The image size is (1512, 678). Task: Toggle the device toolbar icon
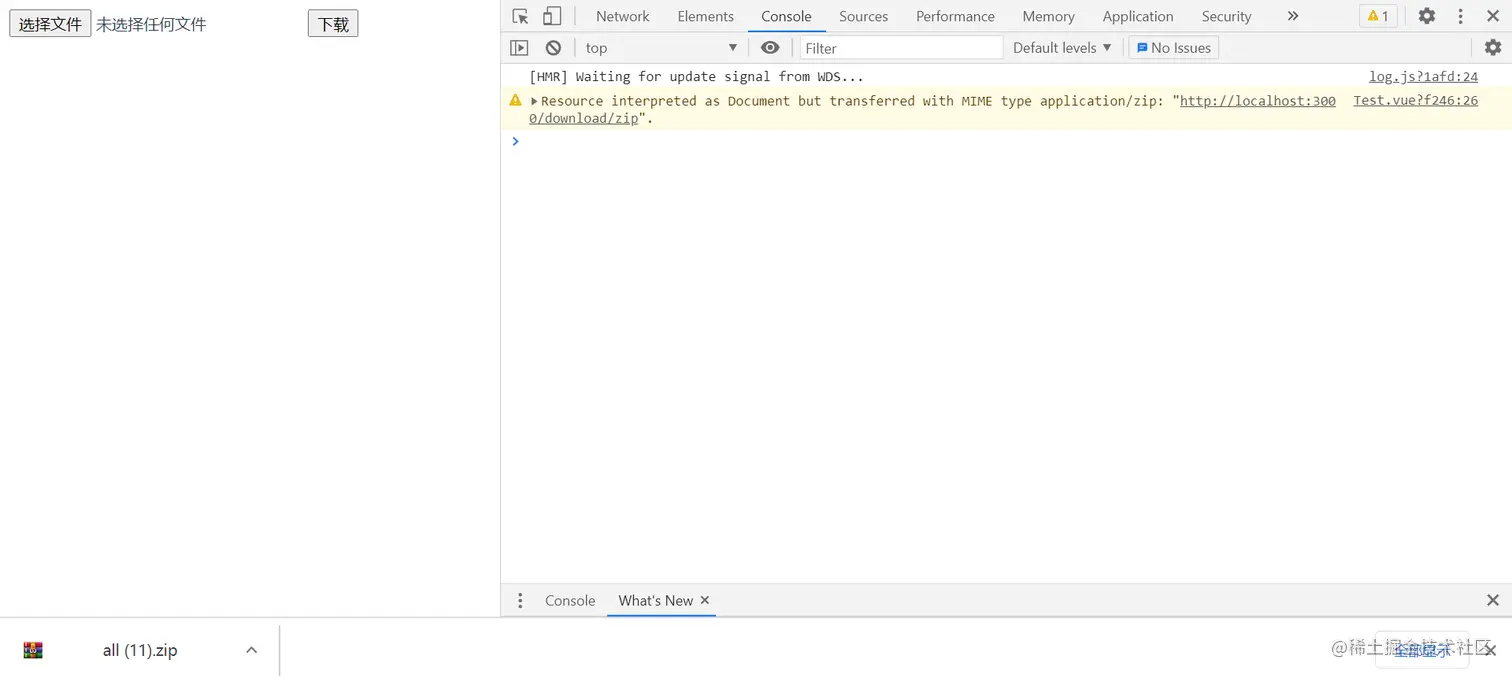552,16
